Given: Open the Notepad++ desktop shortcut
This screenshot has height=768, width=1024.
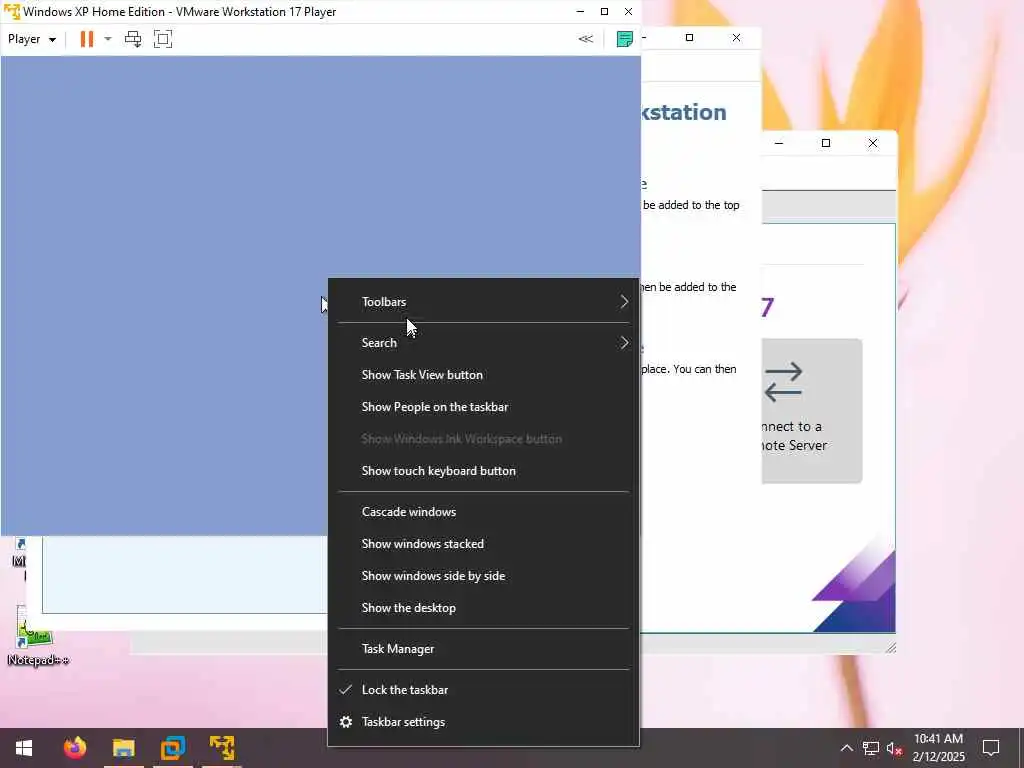Looking at the screenshot, I should tap(37, 638).
